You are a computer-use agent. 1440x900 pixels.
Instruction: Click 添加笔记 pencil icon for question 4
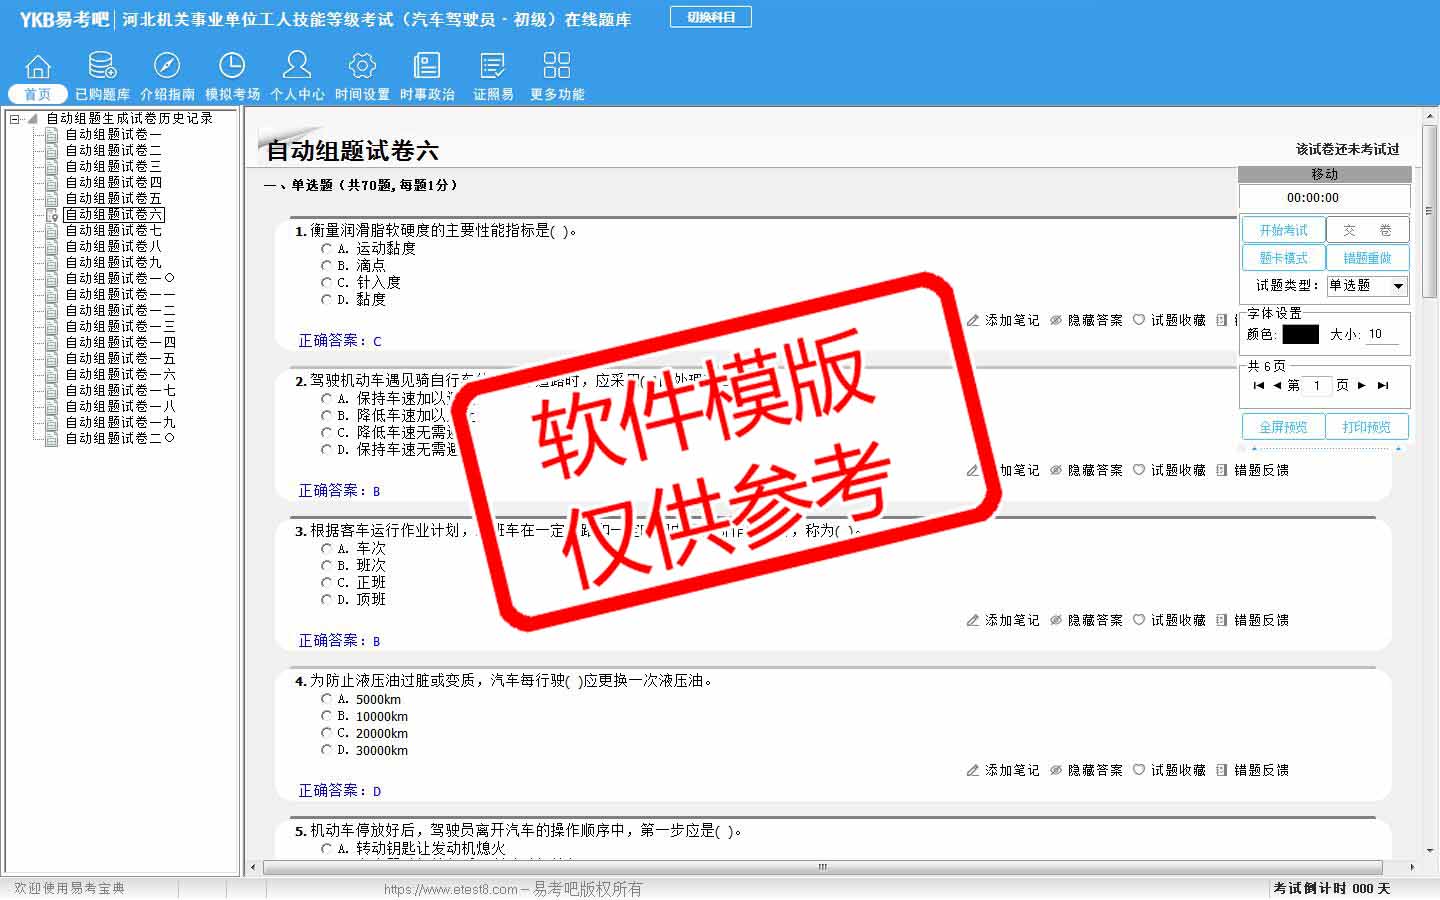click(x=973, y=770)
